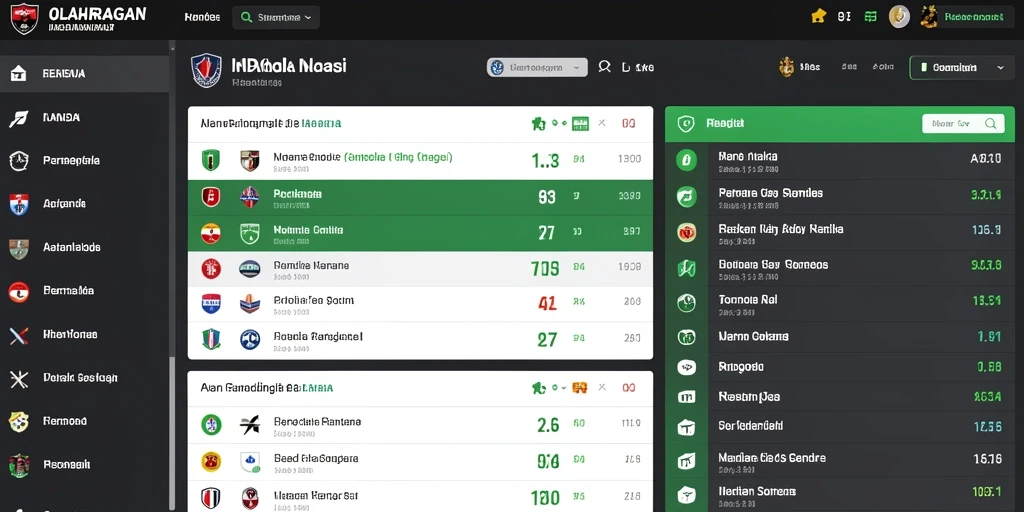Click the icon beside Petrane Gae Semles

point(686,196)
